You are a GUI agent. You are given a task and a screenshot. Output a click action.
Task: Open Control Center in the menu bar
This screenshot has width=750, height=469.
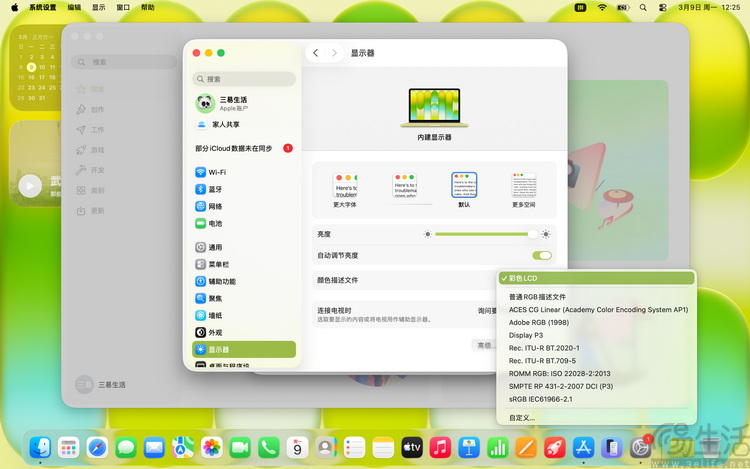(x=662, y=7)
